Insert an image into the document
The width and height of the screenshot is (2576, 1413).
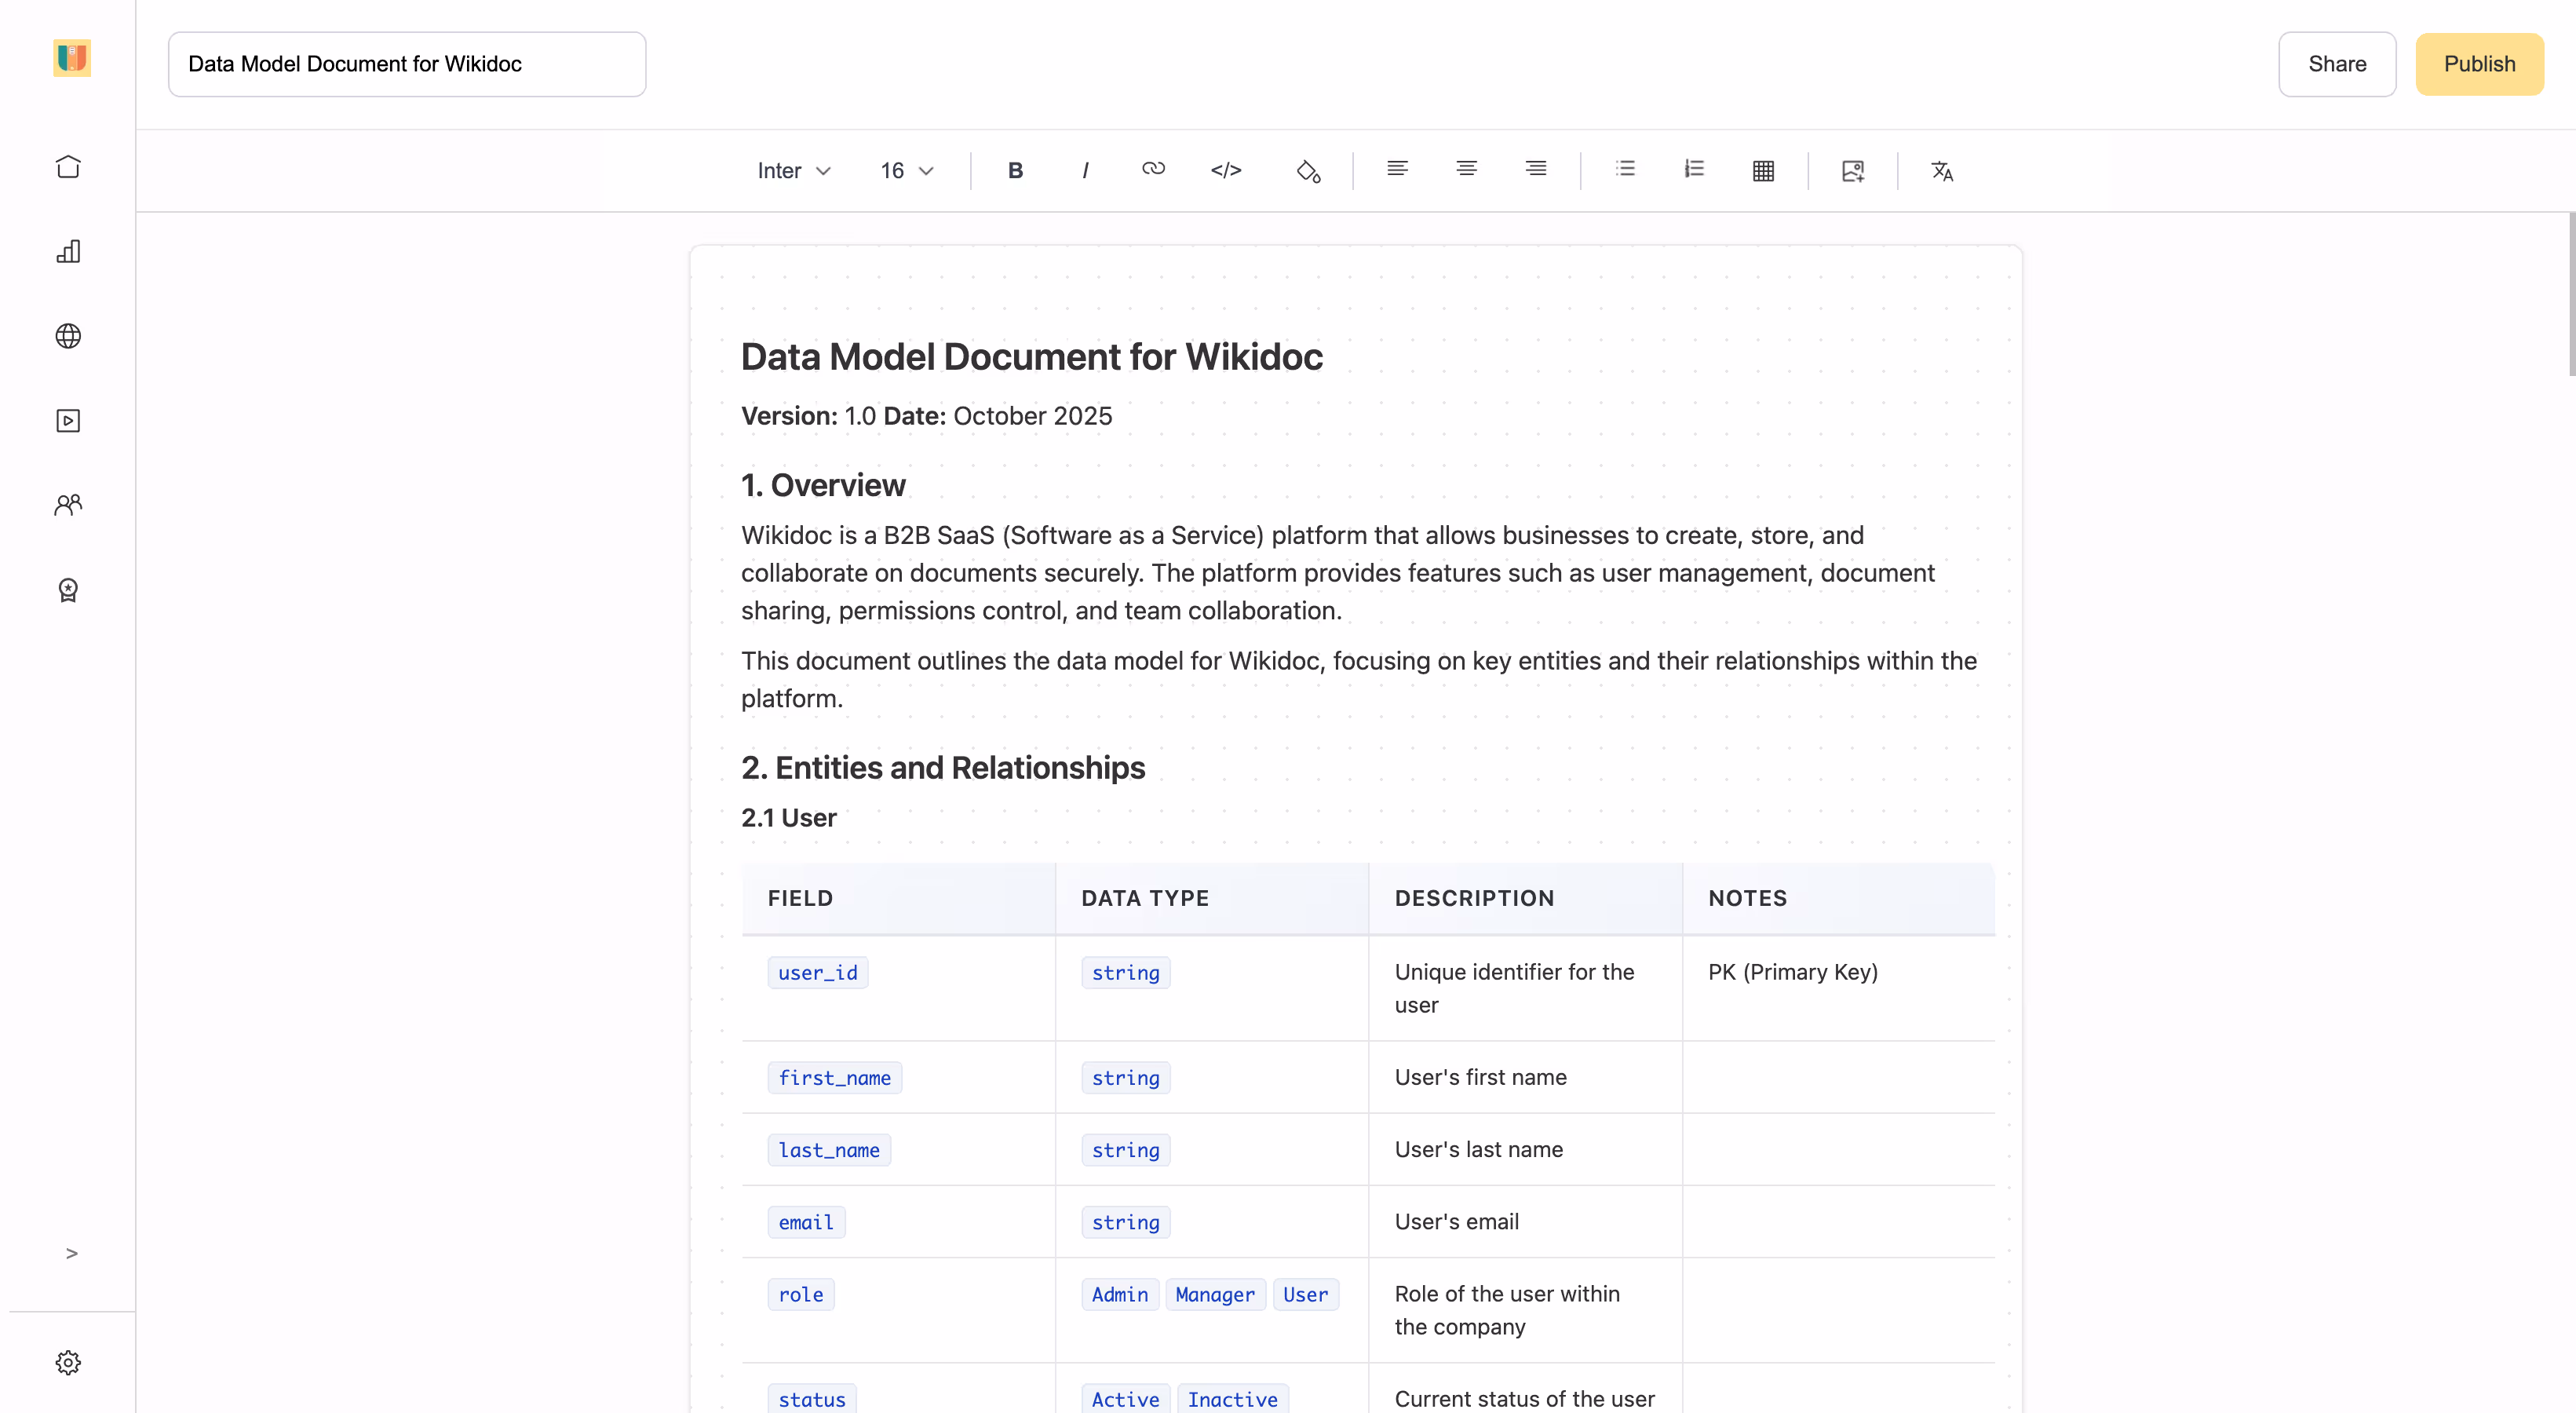1852,171
